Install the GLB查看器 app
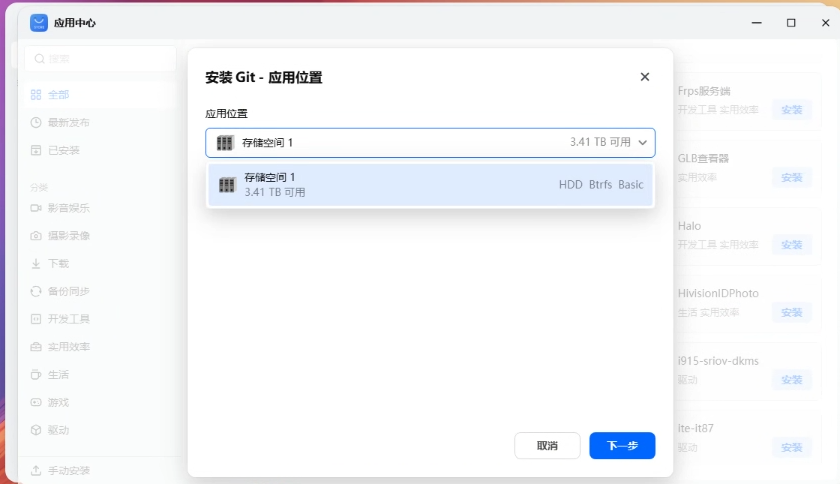The width and height of the screenshot is (840, 484). [x=791, y=177]
